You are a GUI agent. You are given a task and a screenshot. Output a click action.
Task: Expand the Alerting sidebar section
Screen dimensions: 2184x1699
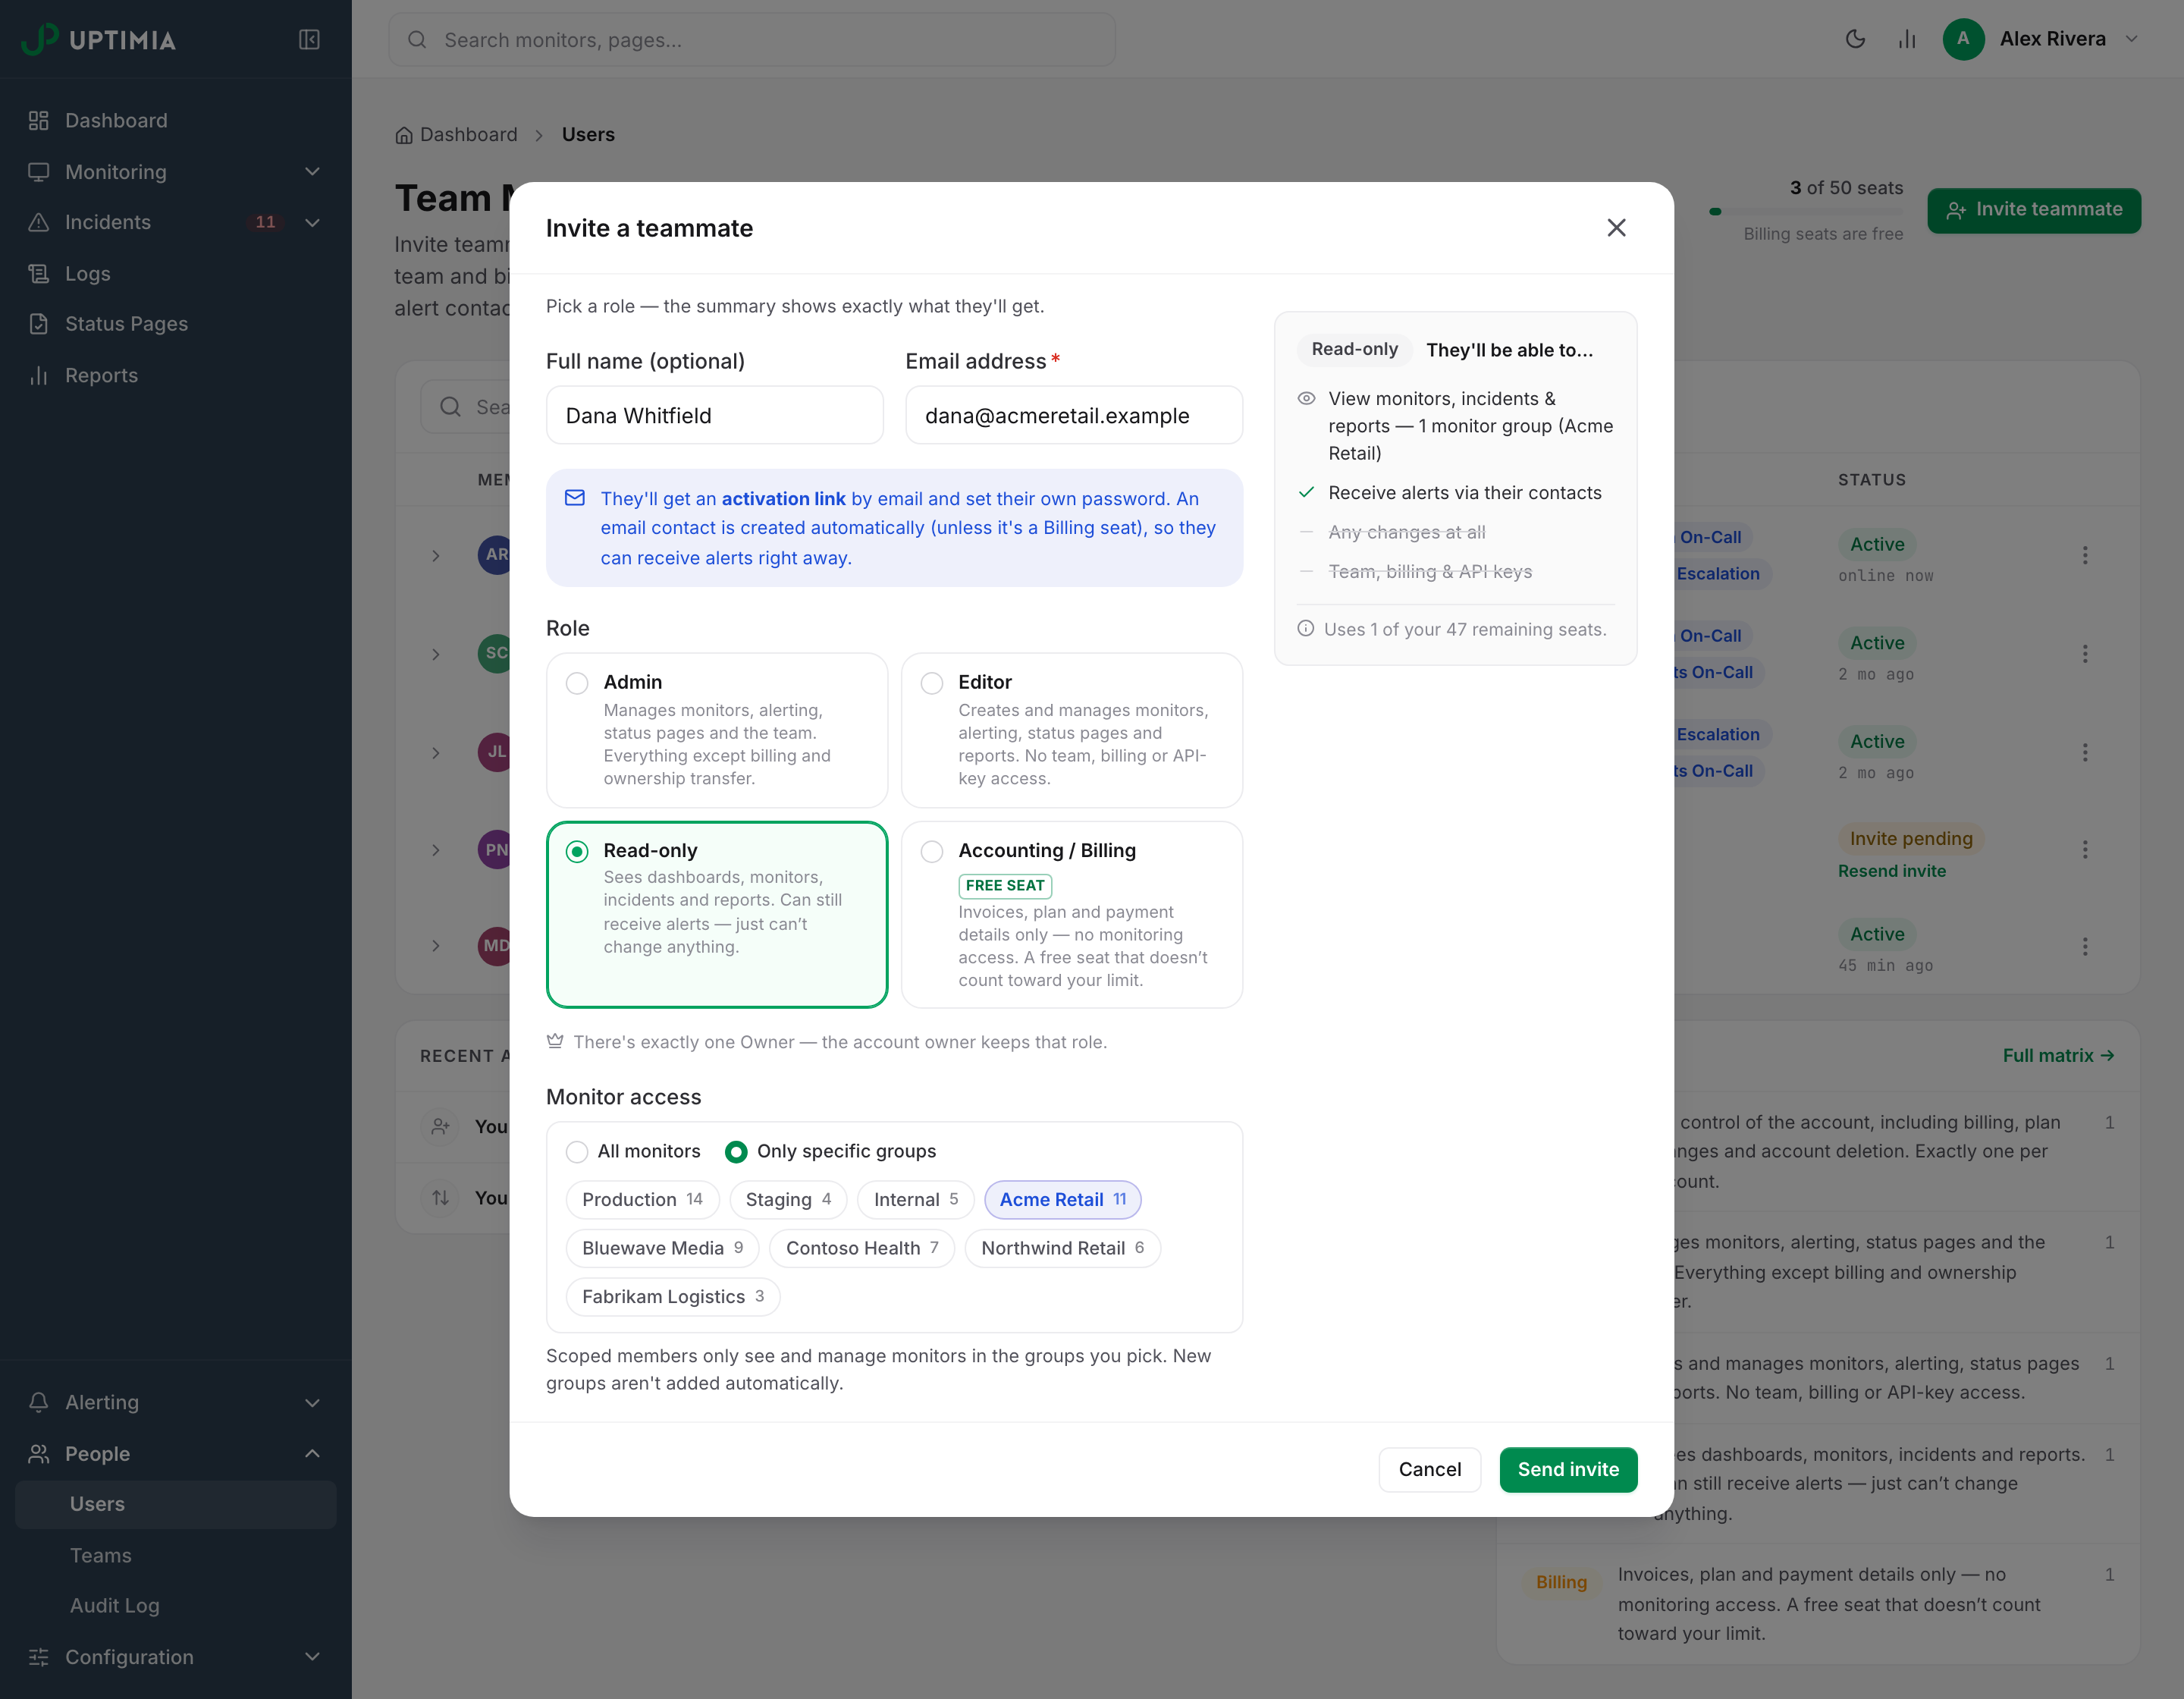176,1402
